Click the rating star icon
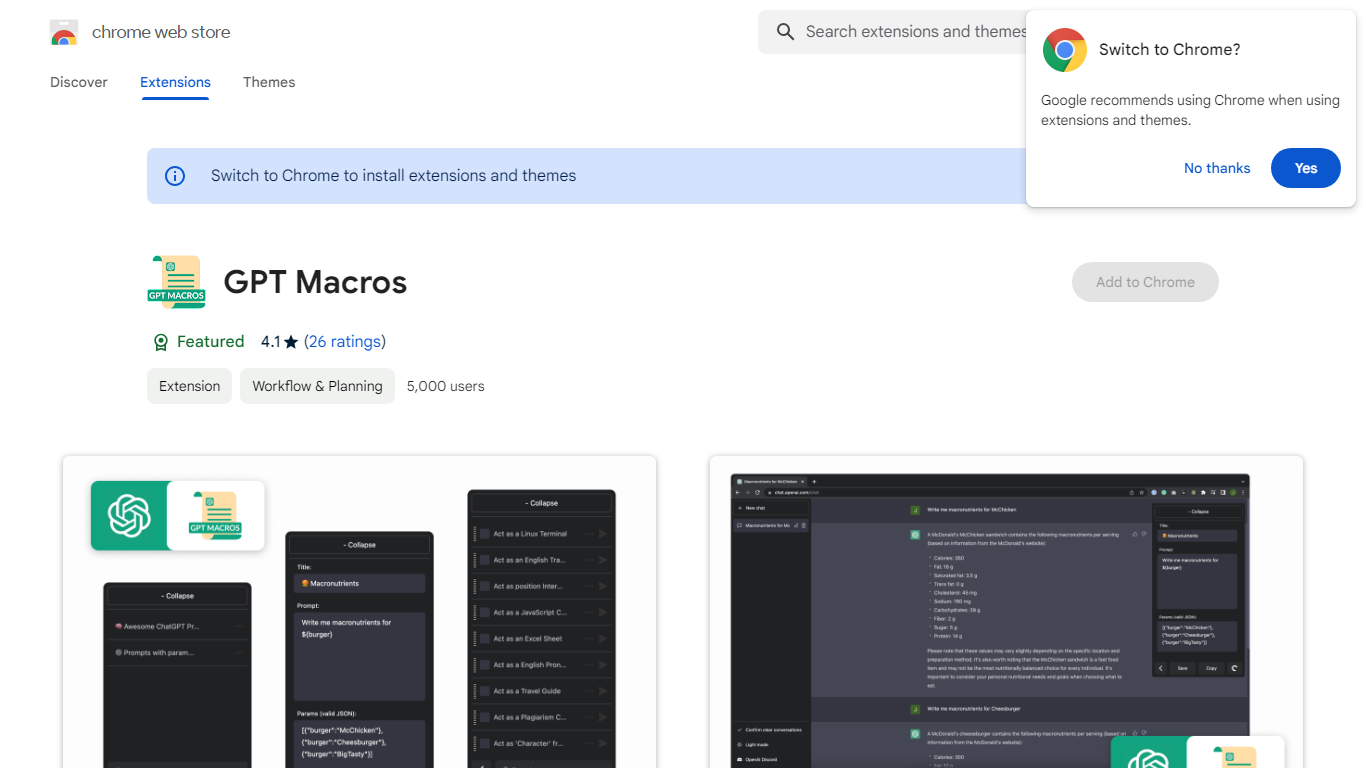The width and height of the screenshot is (1366, 768). coord(291,342)
